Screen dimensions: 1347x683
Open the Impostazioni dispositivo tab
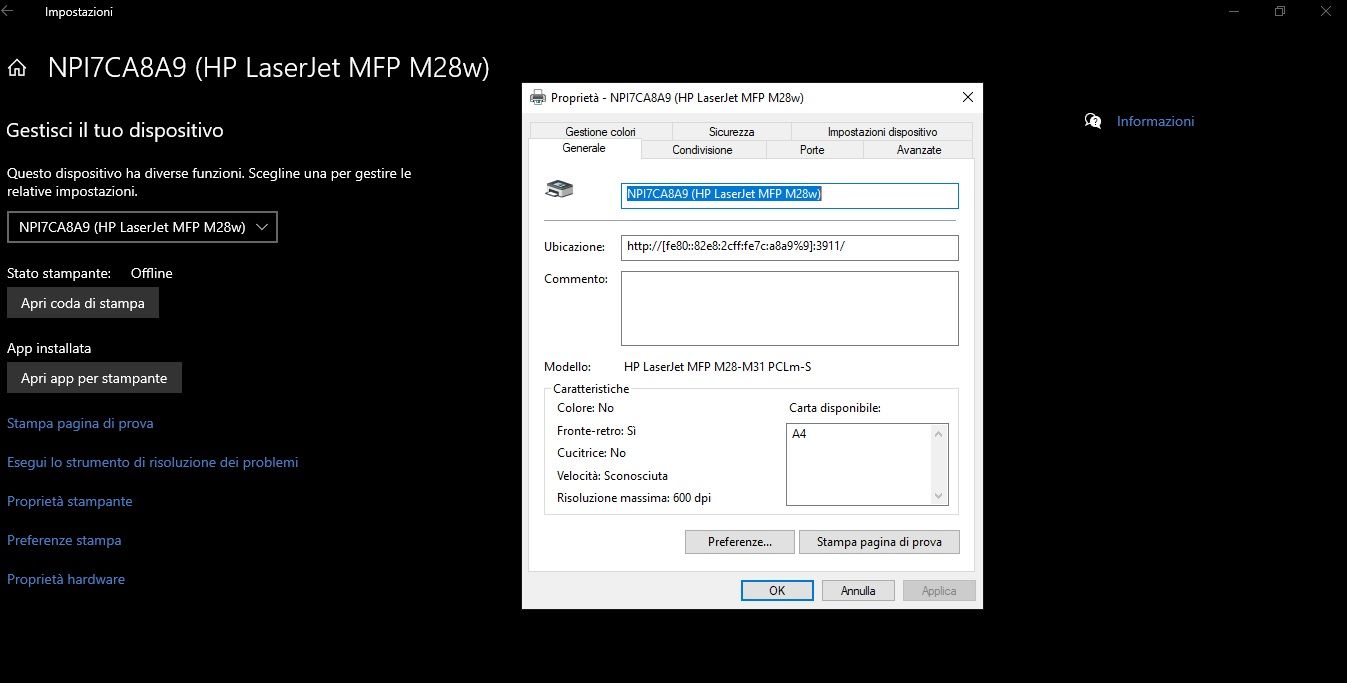[x=882, y=131]
